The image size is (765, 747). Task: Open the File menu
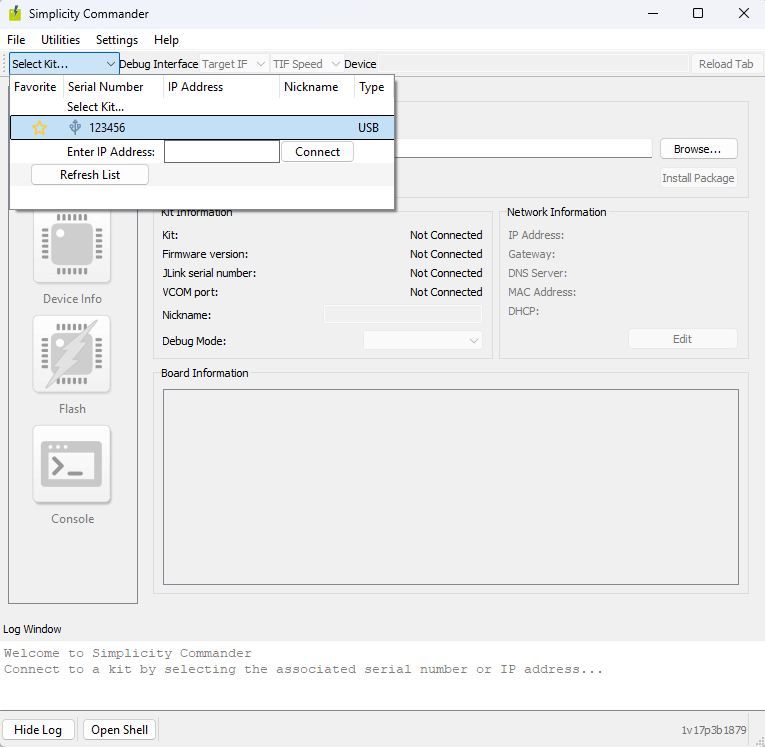(16, 40)
